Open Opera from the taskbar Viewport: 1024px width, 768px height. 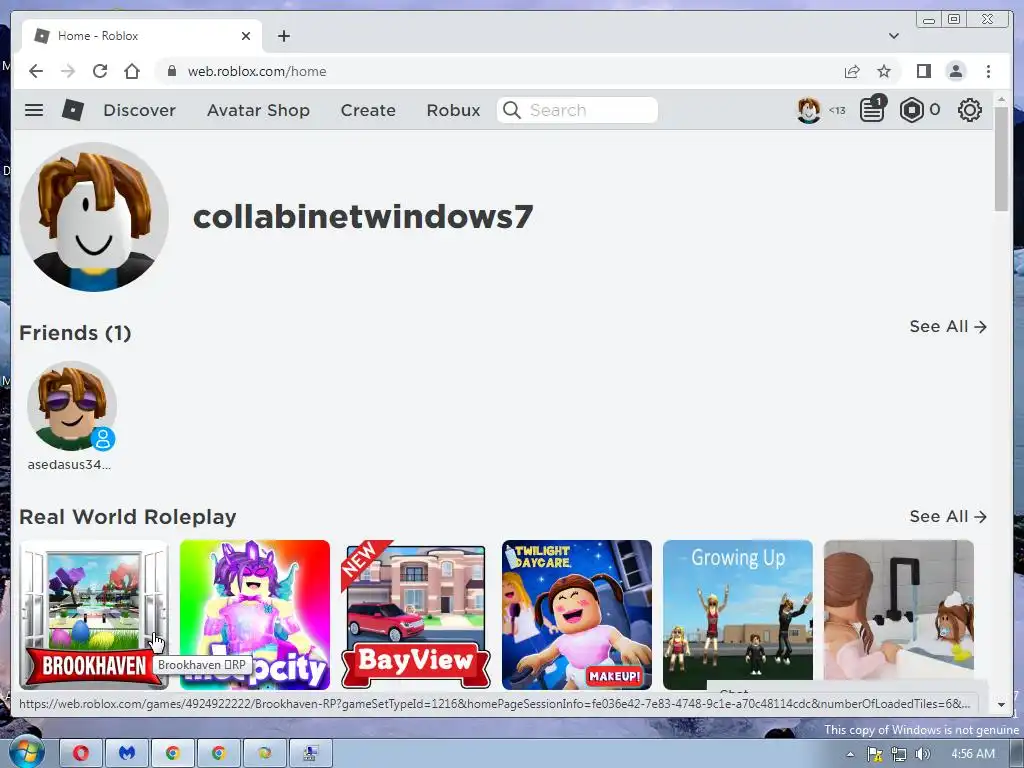tap(81, 753)
